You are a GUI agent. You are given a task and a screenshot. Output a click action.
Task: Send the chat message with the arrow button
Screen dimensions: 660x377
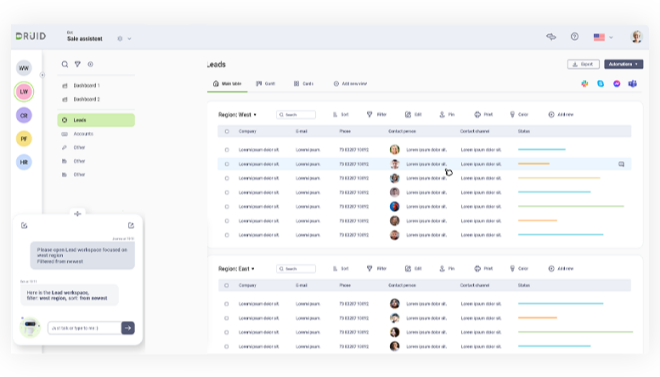[x=128, y=328]
